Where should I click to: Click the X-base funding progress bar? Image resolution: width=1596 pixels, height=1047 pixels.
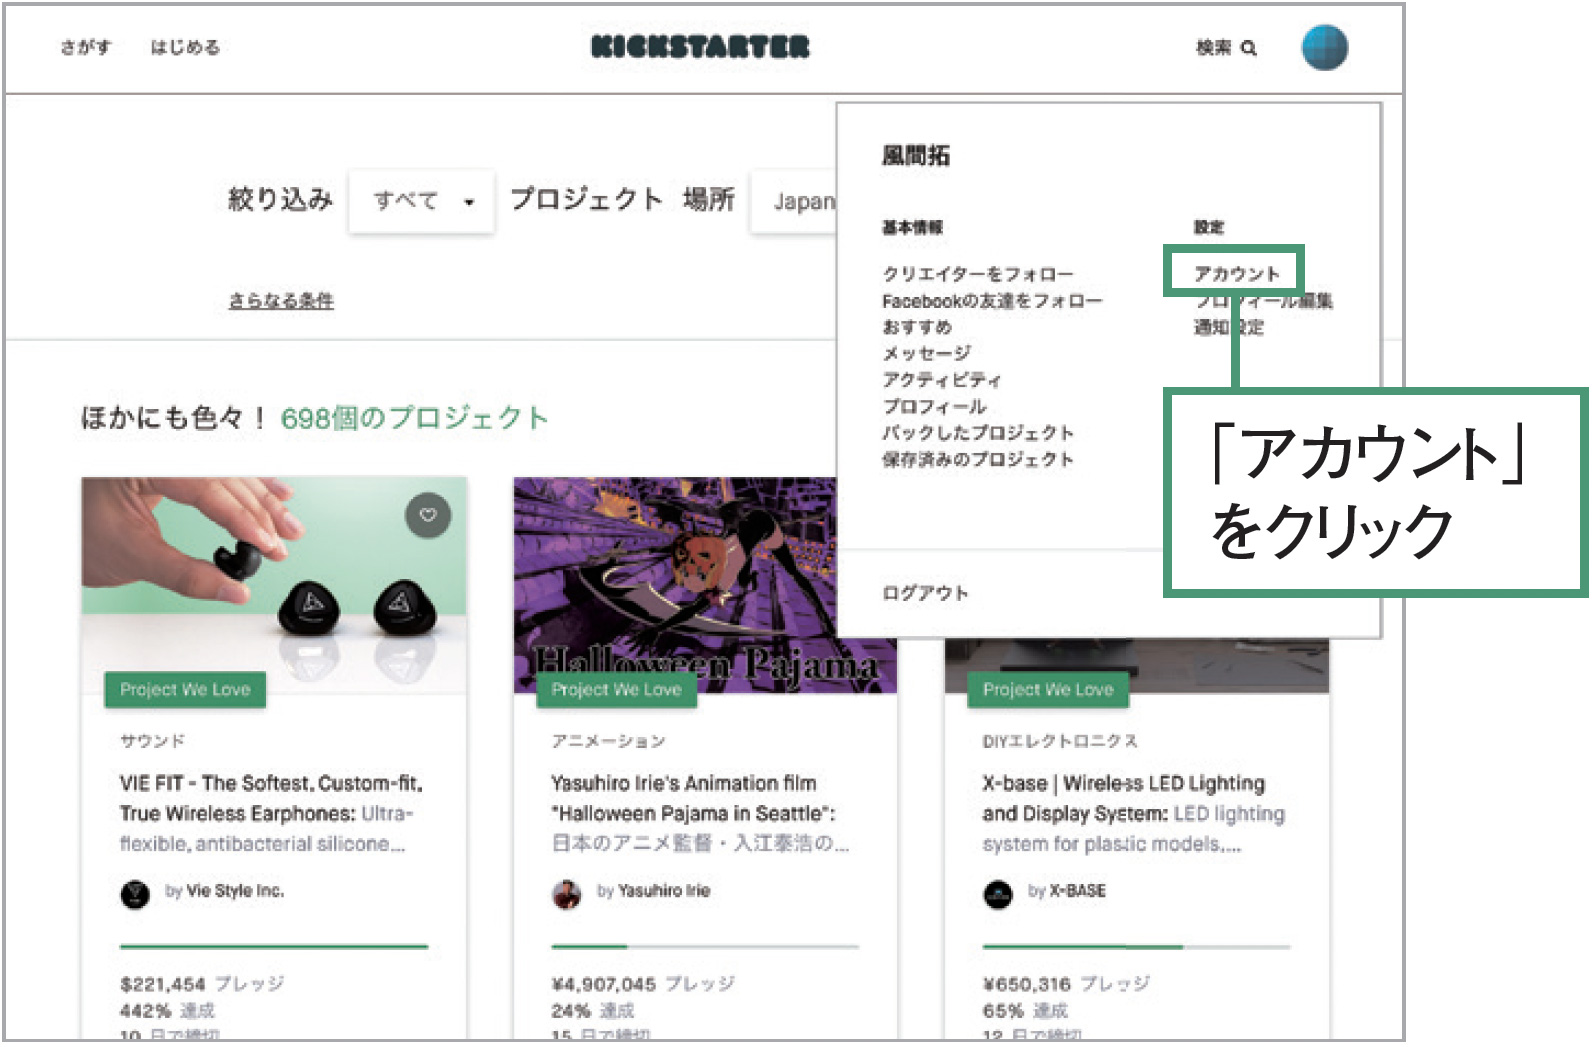click(1137, 946)
